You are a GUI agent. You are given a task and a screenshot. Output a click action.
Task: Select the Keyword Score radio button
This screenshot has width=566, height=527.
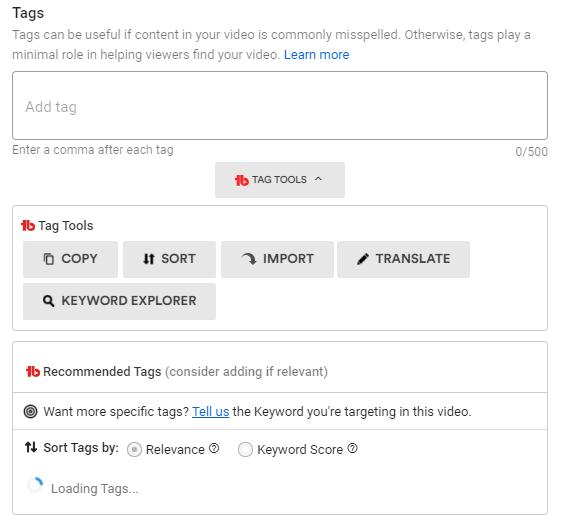pos(245,449)
